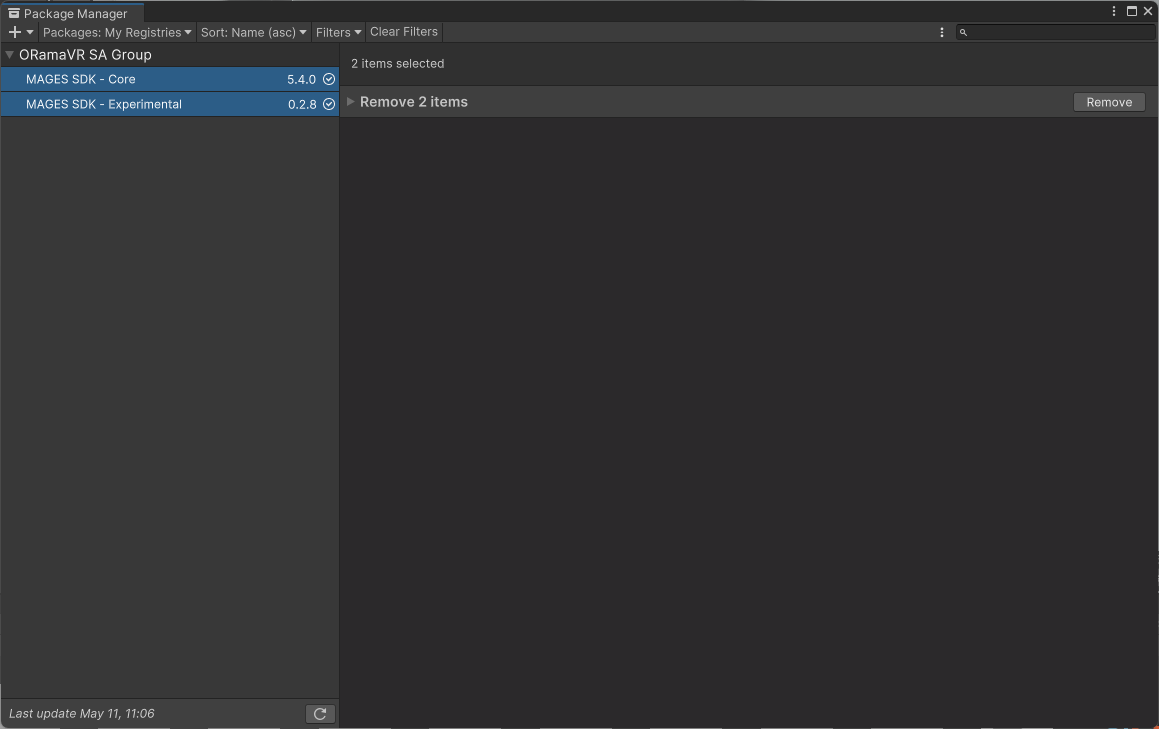
Task: Click the 2 items selected text
Action: [398, 64]
